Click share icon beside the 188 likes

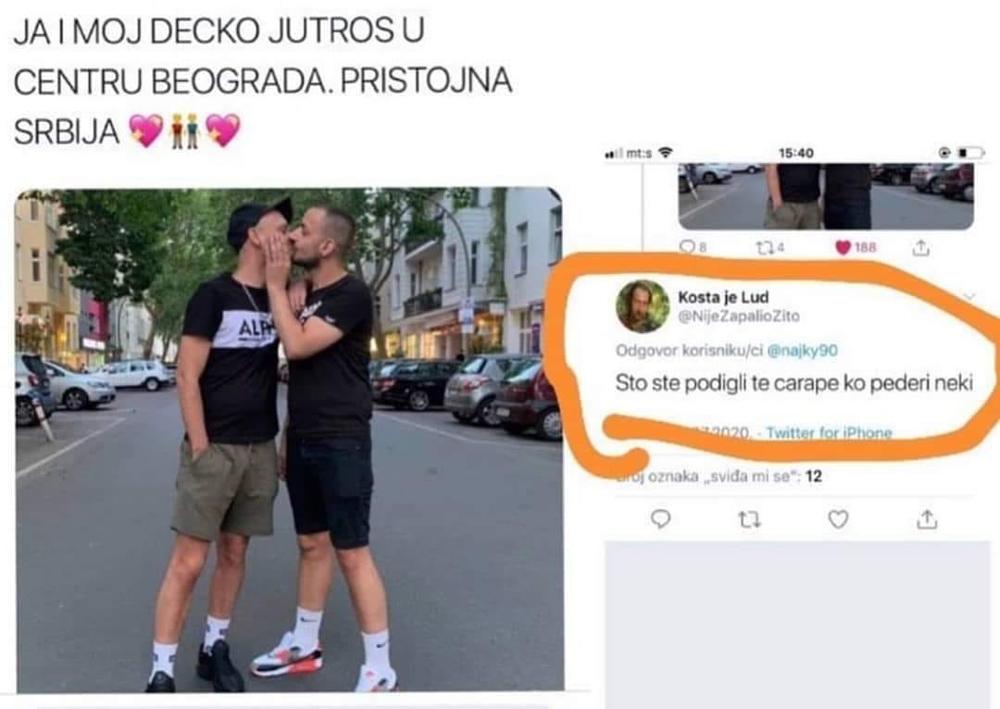click(x=920, y=247)
